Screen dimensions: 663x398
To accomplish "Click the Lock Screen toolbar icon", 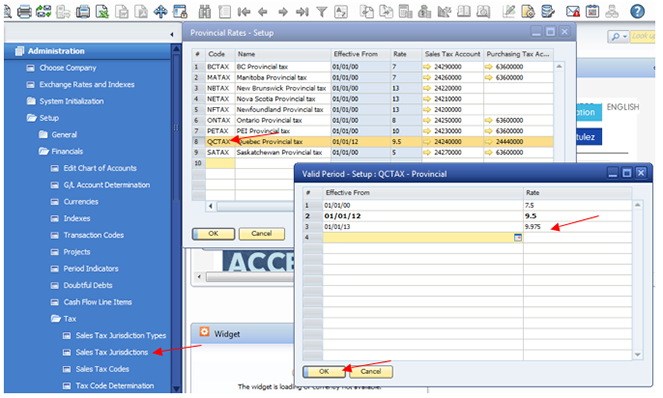I will [x=180, y=11].
